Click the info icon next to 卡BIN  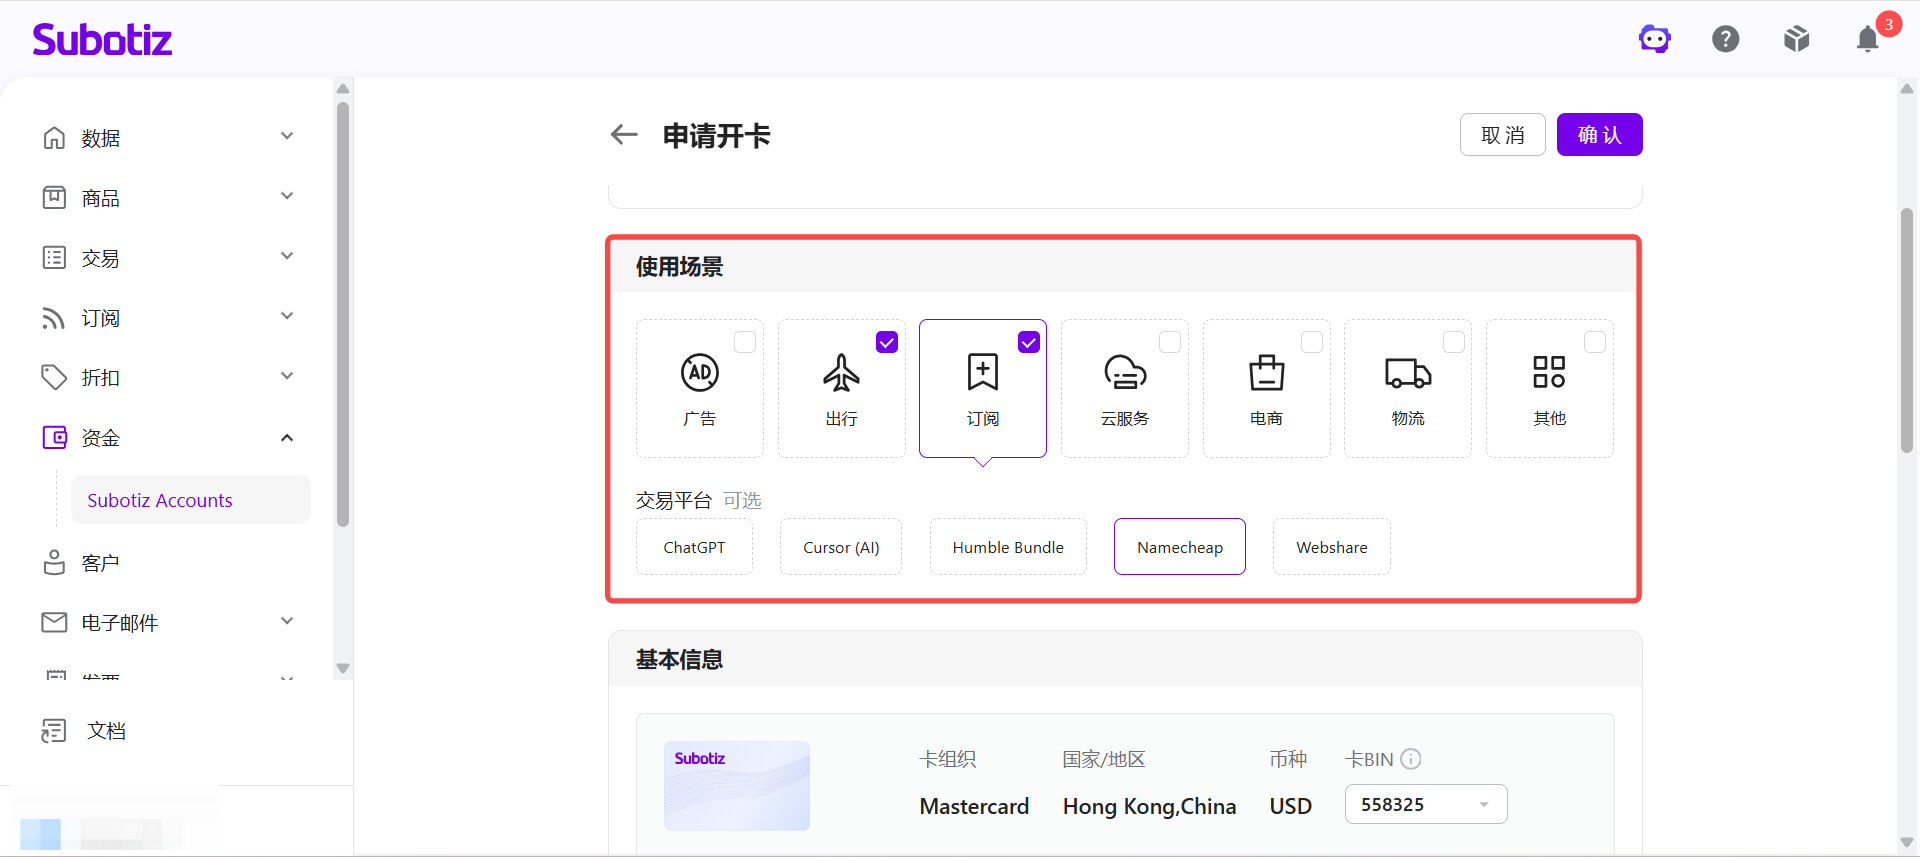(x=1411, y=759)
